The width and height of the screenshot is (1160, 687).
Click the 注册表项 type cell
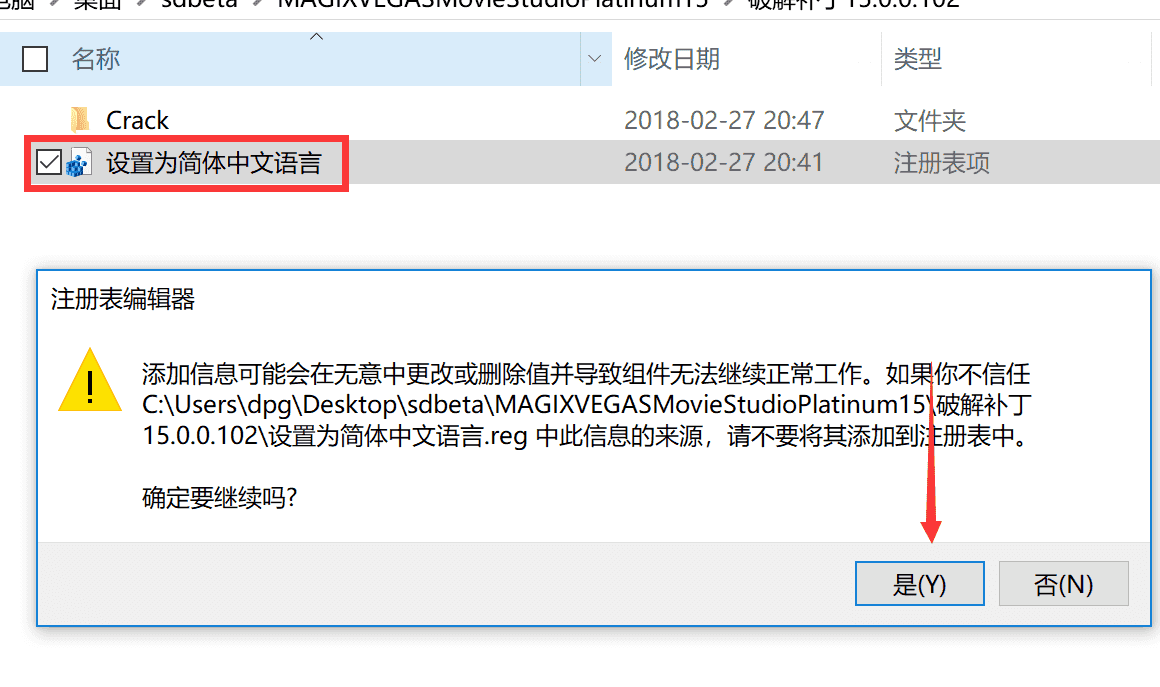pyautogui.click(x=941, y=163)
